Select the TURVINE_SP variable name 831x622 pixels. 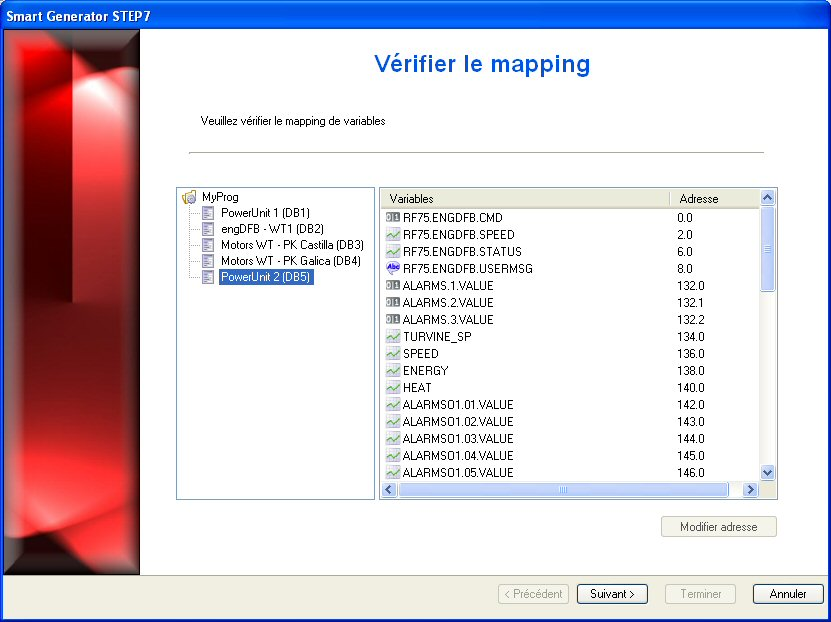pos(437,336)
